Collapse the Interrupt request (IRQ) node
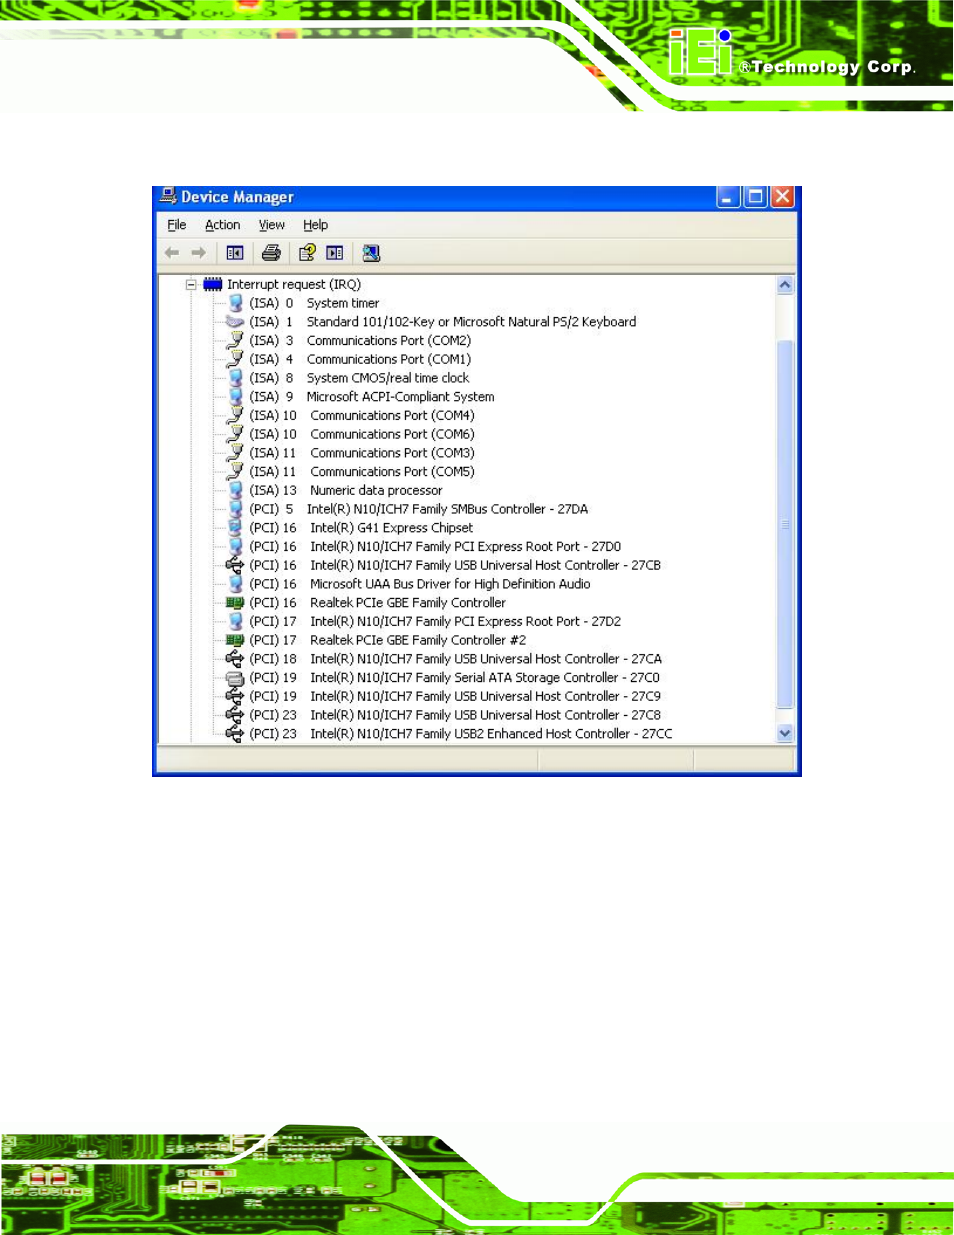This screenshot has width=954, height=1235. pyautogui.click(x=190, y=284)
